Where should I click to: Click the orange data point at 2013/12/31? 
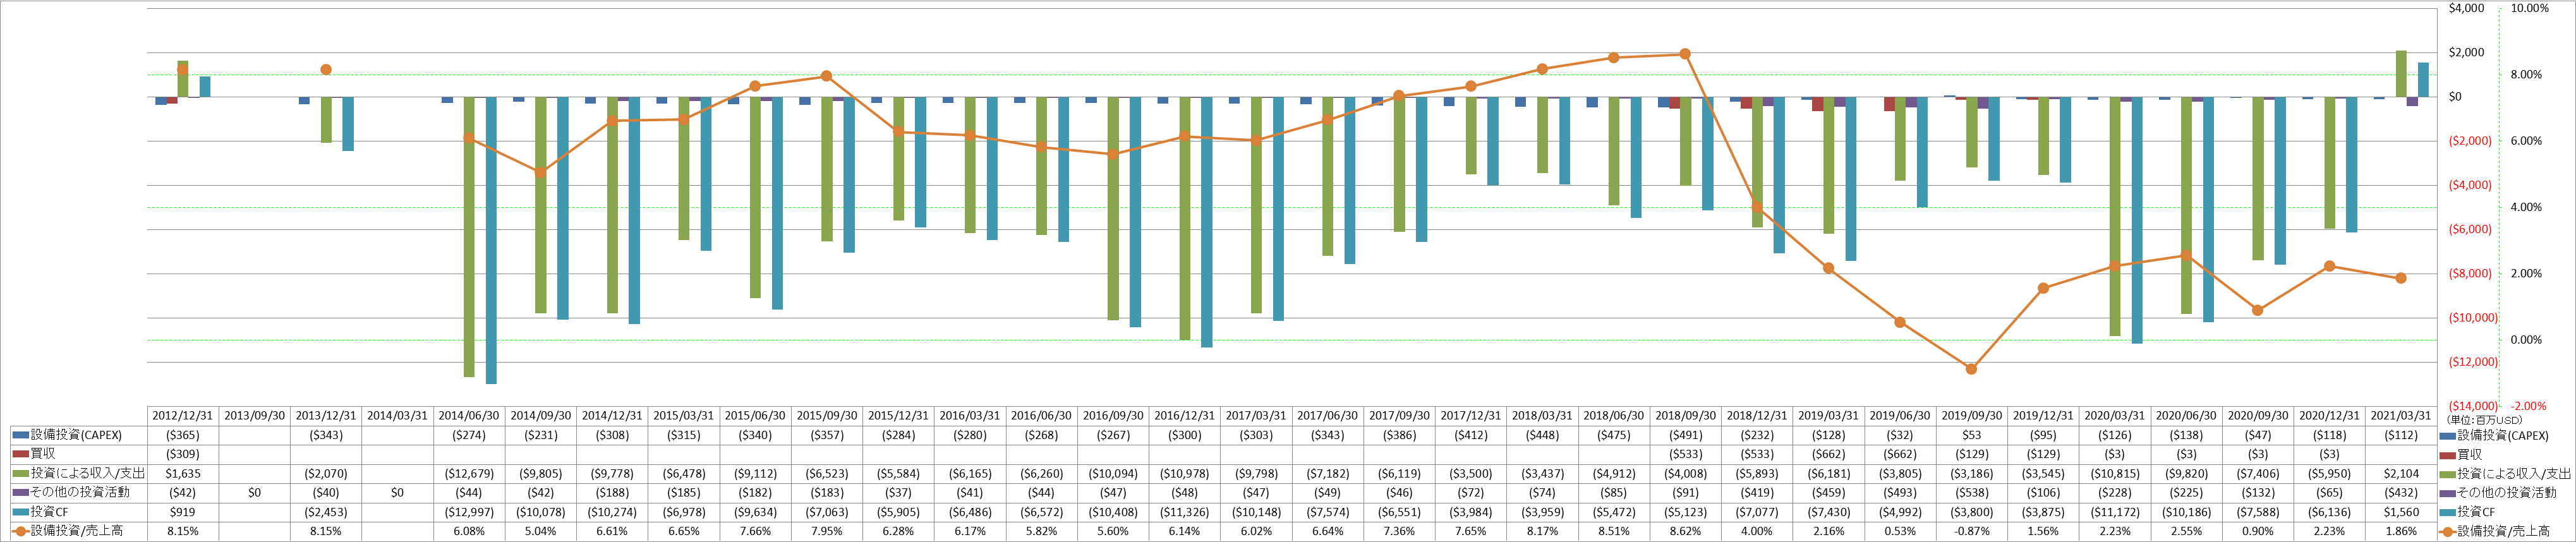pyautogui.click(x=326, y=70)
